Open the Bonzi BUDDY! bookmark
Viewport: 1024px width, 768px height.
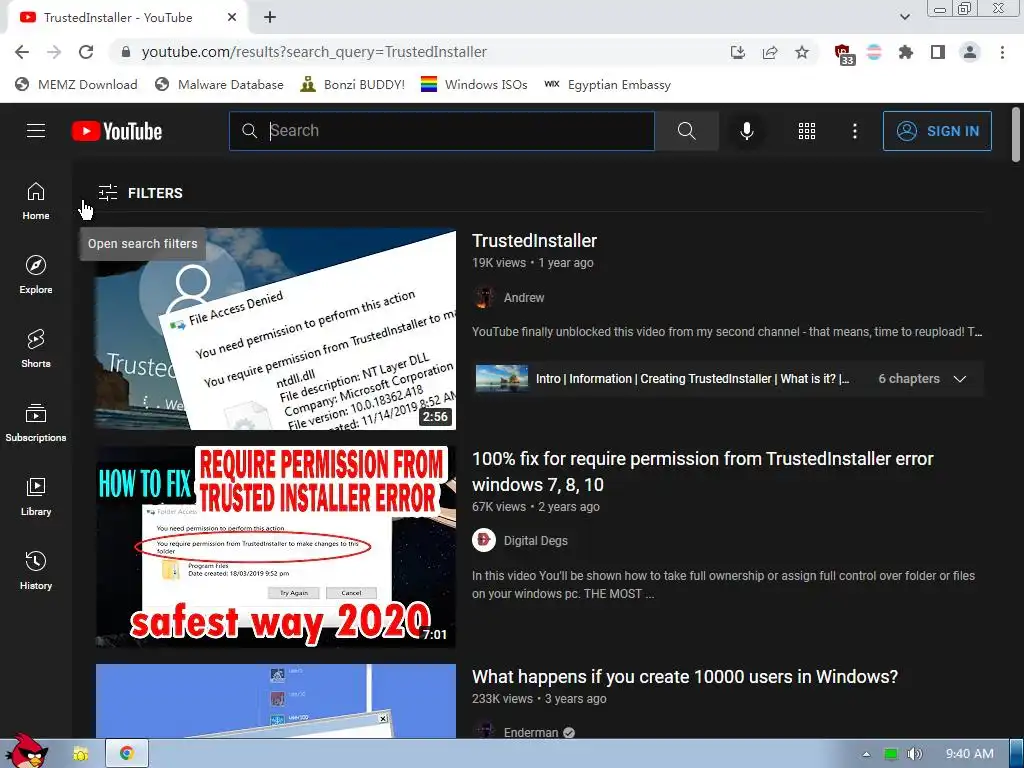pyautogui.click(x=353, y=85)
